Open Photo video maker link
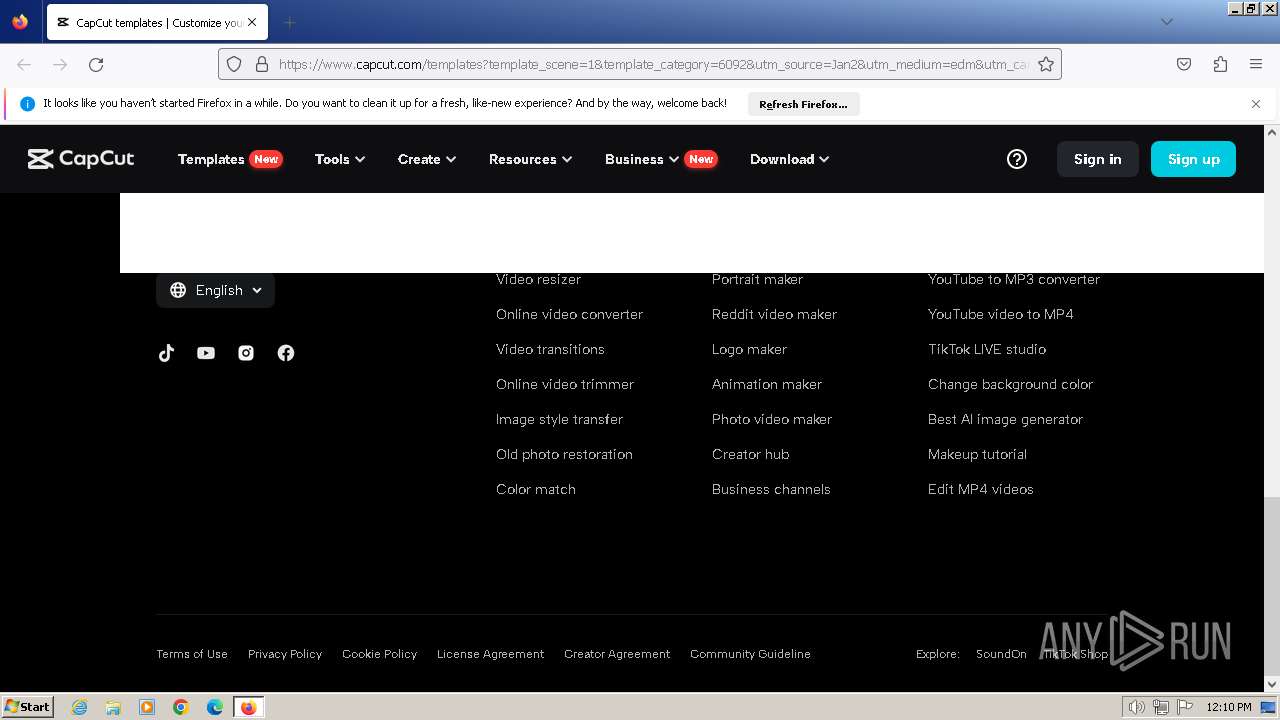The image size is (1280, 720). pyautogui.click(x=772, y=419)
